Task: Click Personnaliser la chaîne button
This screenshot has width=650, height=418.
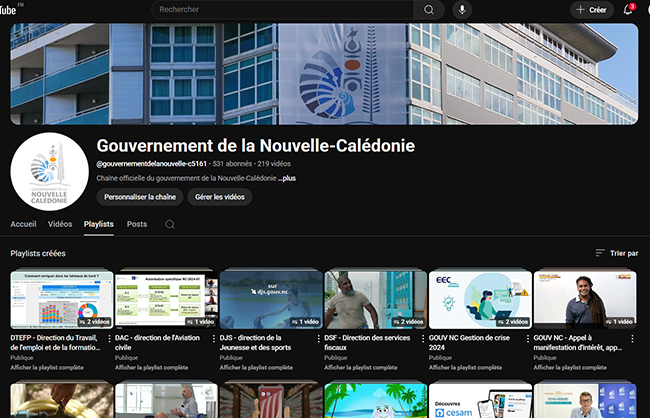Action: coord(140,197)
